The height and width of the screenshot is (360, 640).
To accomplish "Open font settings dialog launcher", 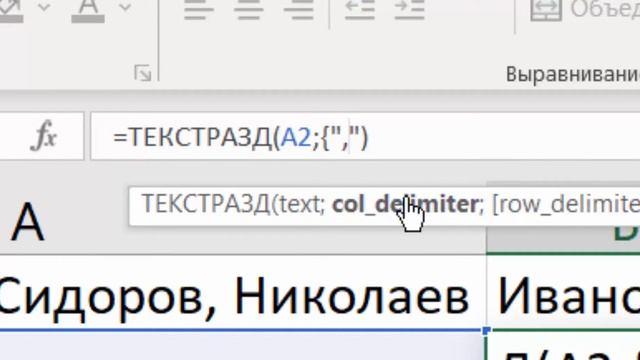I will click(x=143, y=73).
